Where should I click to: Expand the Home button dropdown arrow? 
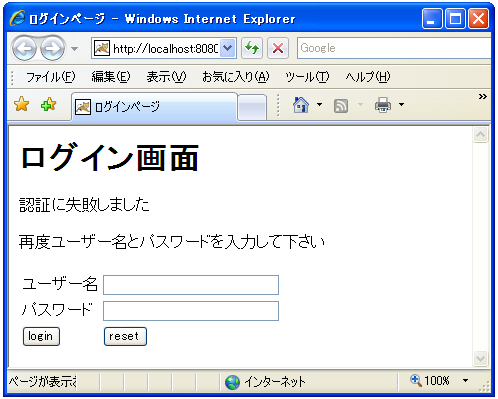click(x=319, y=105)
